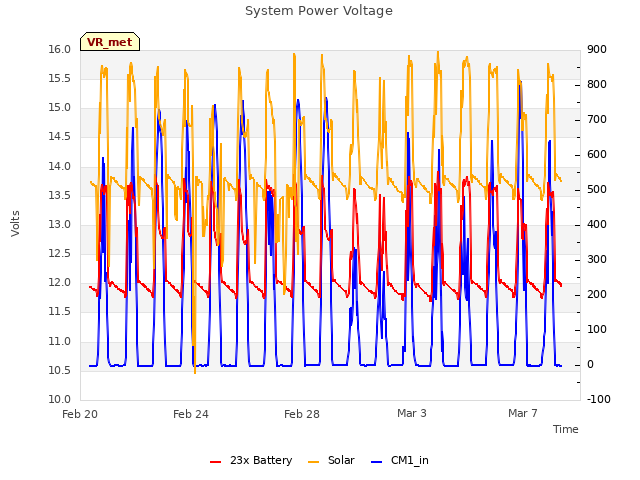The width and height of the screenshot is (640, 480).
Task: Toggle the Solar legend entry
Action: click(x=331, y=460)
